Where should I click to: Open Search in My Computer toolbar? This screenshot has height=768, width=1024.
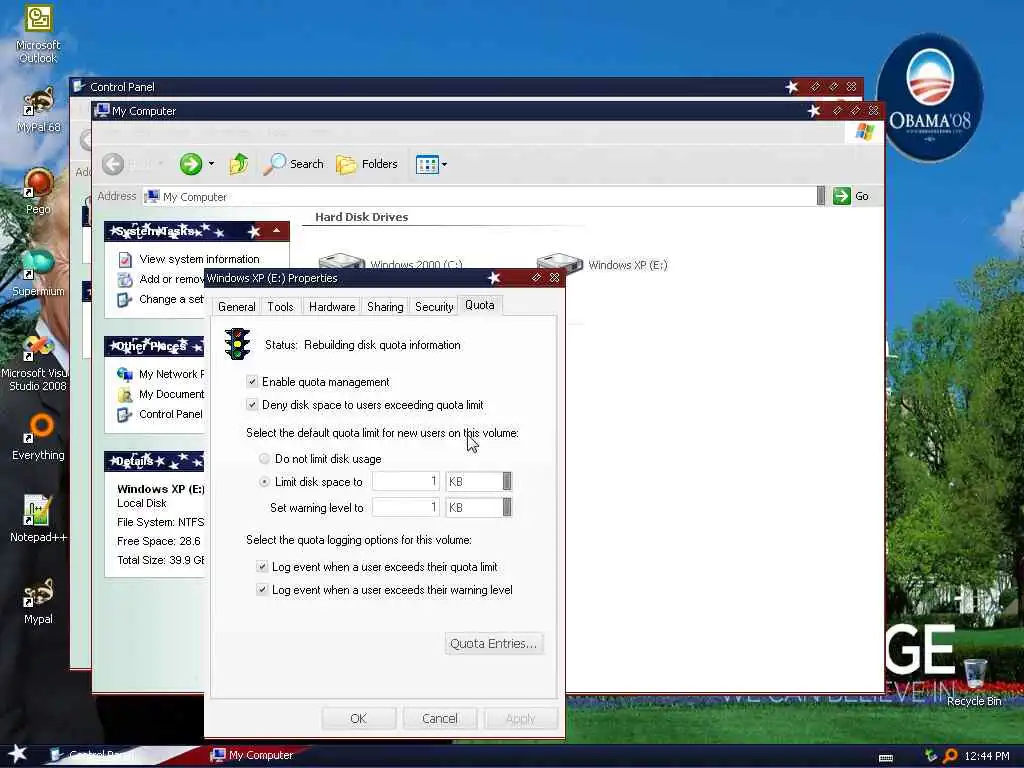click(x=293, y=164)
